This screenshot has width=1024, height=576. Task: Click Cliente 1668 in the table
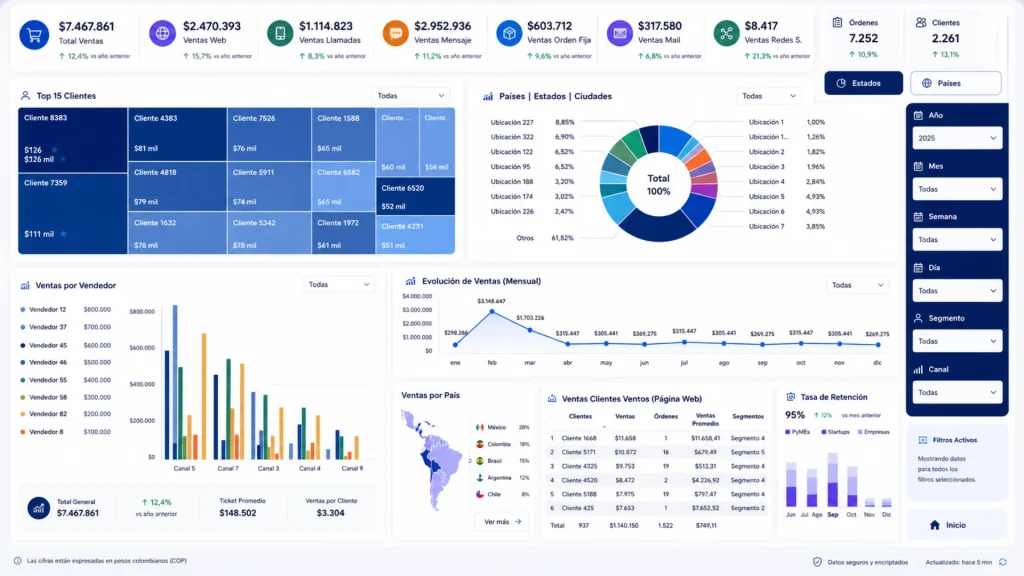click(579, 438)
